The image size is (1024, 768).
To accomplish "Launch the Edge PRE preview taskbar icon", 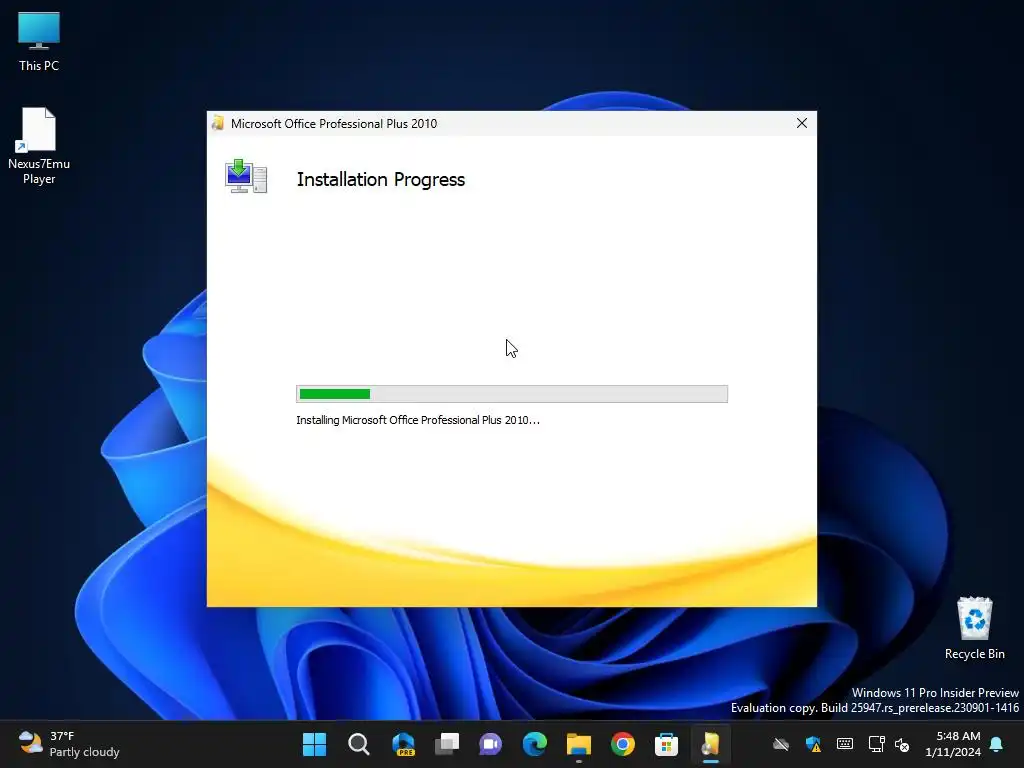I will coord(403,744).
